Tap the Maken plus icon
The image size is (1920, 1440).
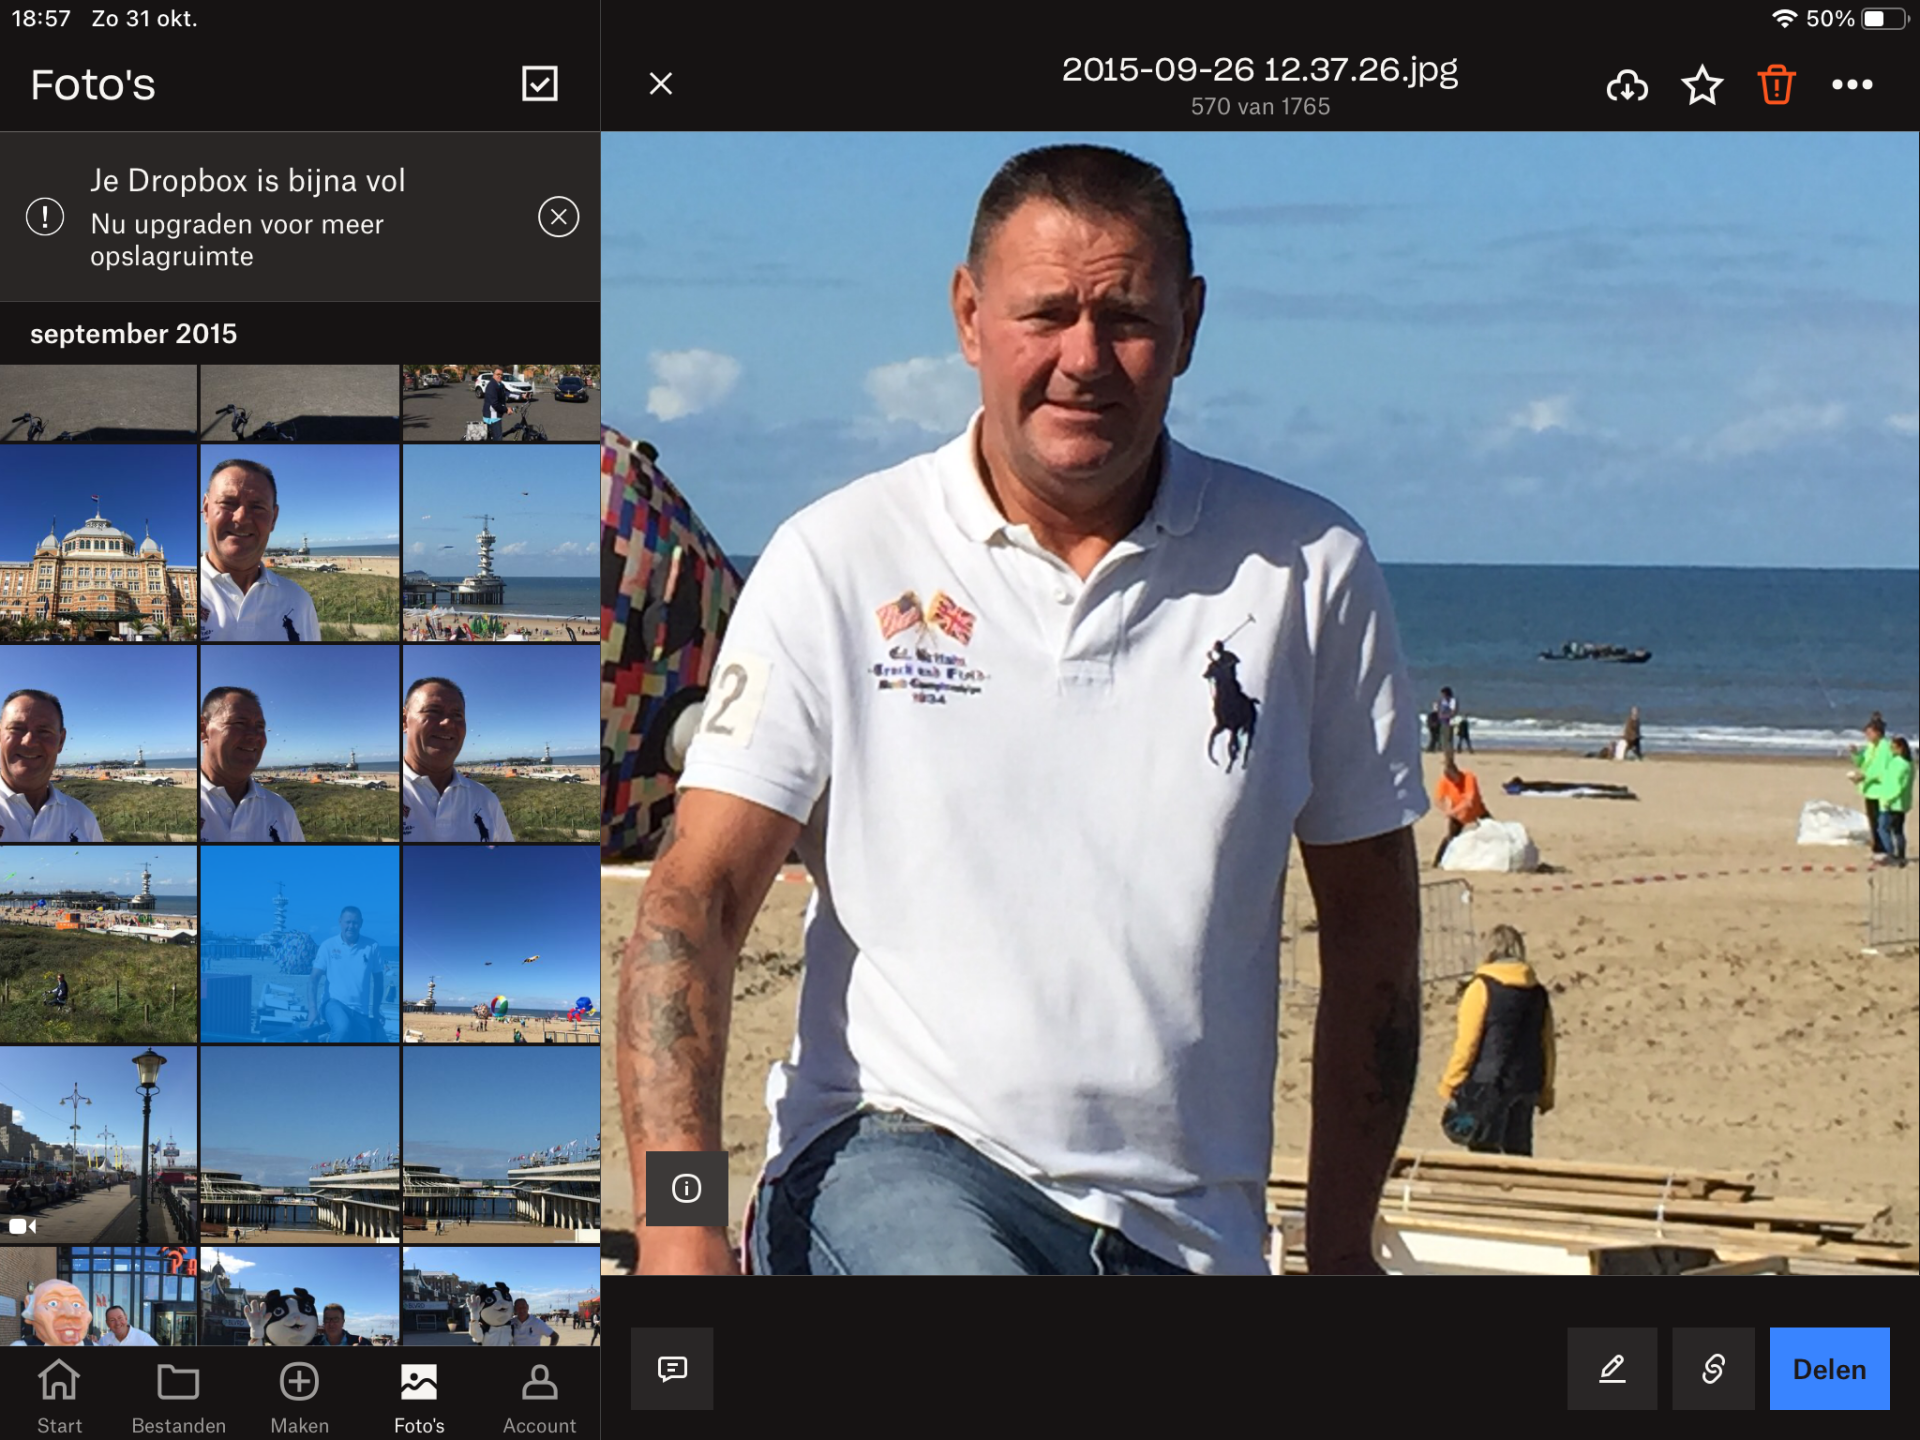[299, 1396]
